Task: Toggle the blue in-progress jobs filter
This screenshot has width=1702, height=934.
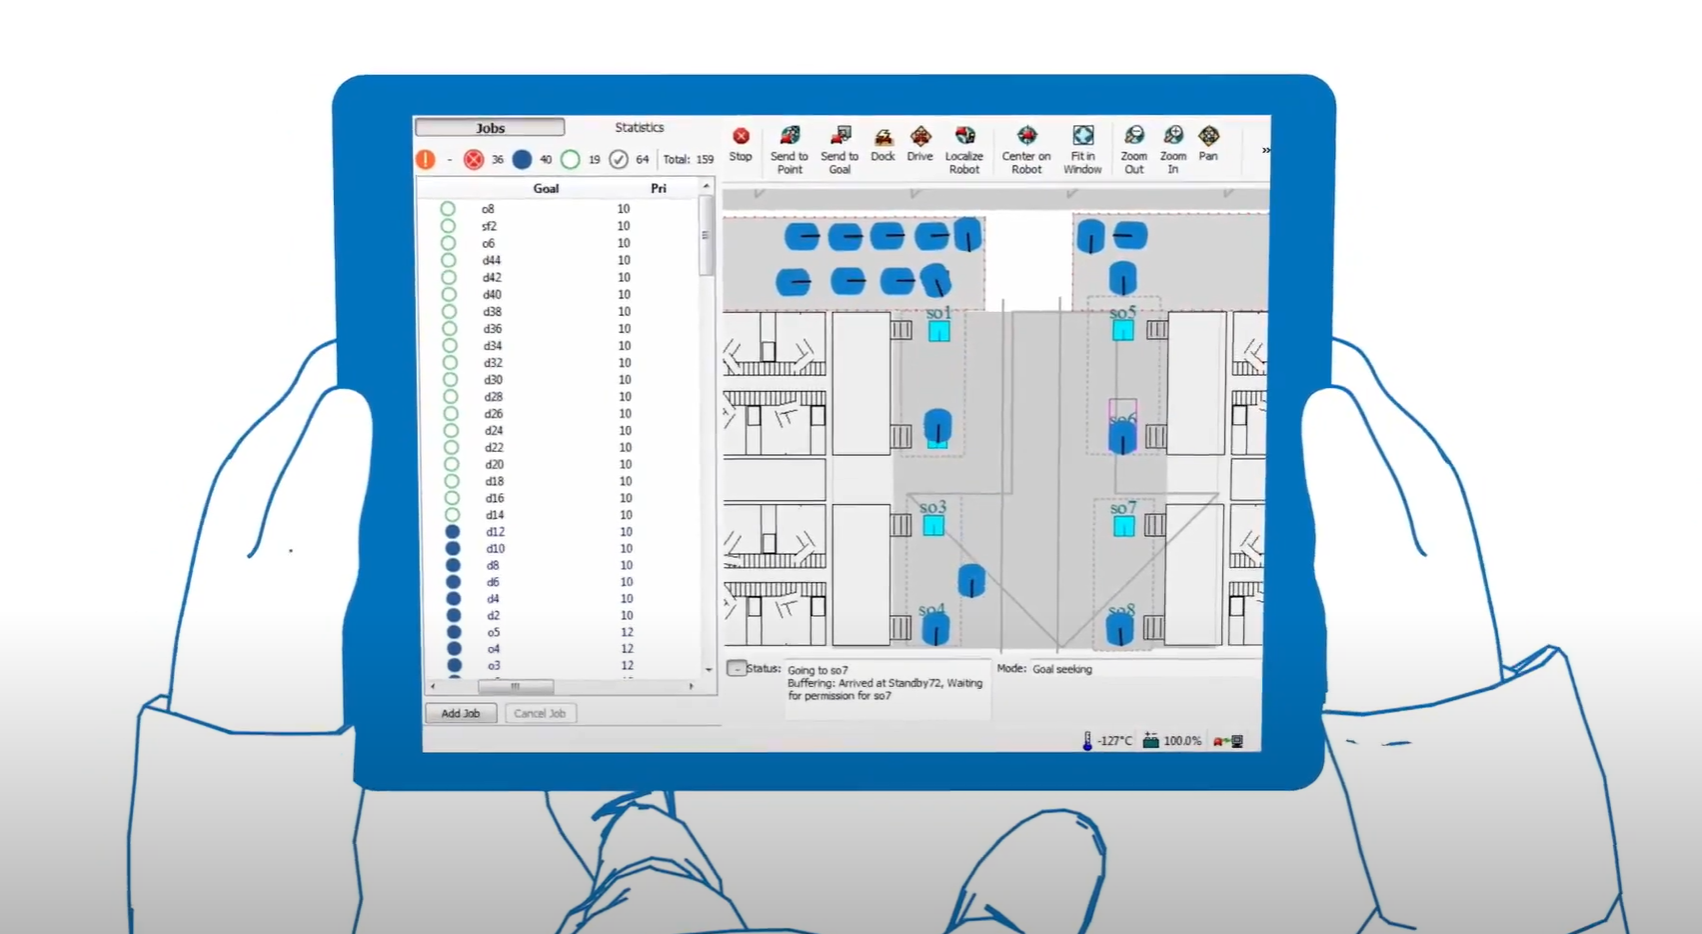Action: [x=522, y=160]
